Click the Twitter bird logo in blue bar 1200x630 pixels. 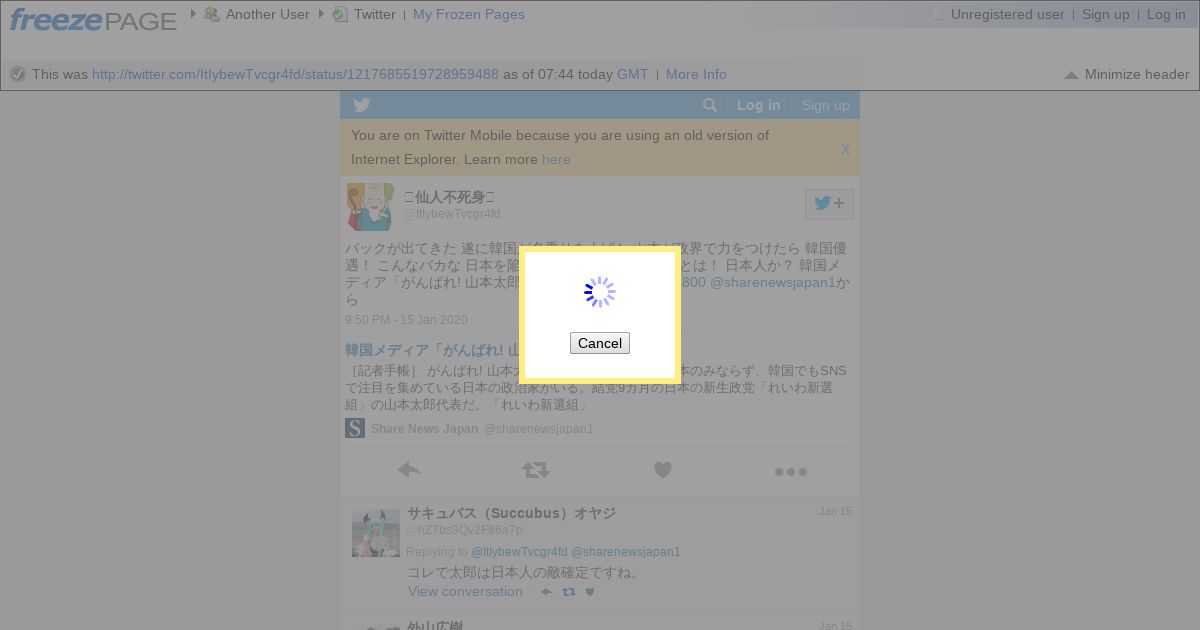click(x=362, y=105)
